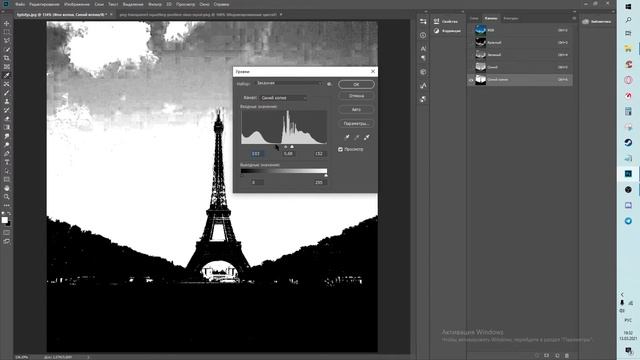
Task: Open the extra tools three-dots button
Action: [7, 205]
